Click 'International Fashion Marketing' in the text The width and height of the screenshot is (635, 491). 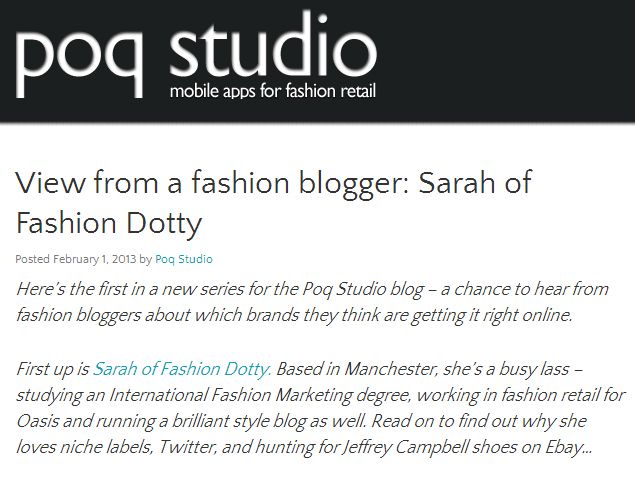click(x=230, y=395)
